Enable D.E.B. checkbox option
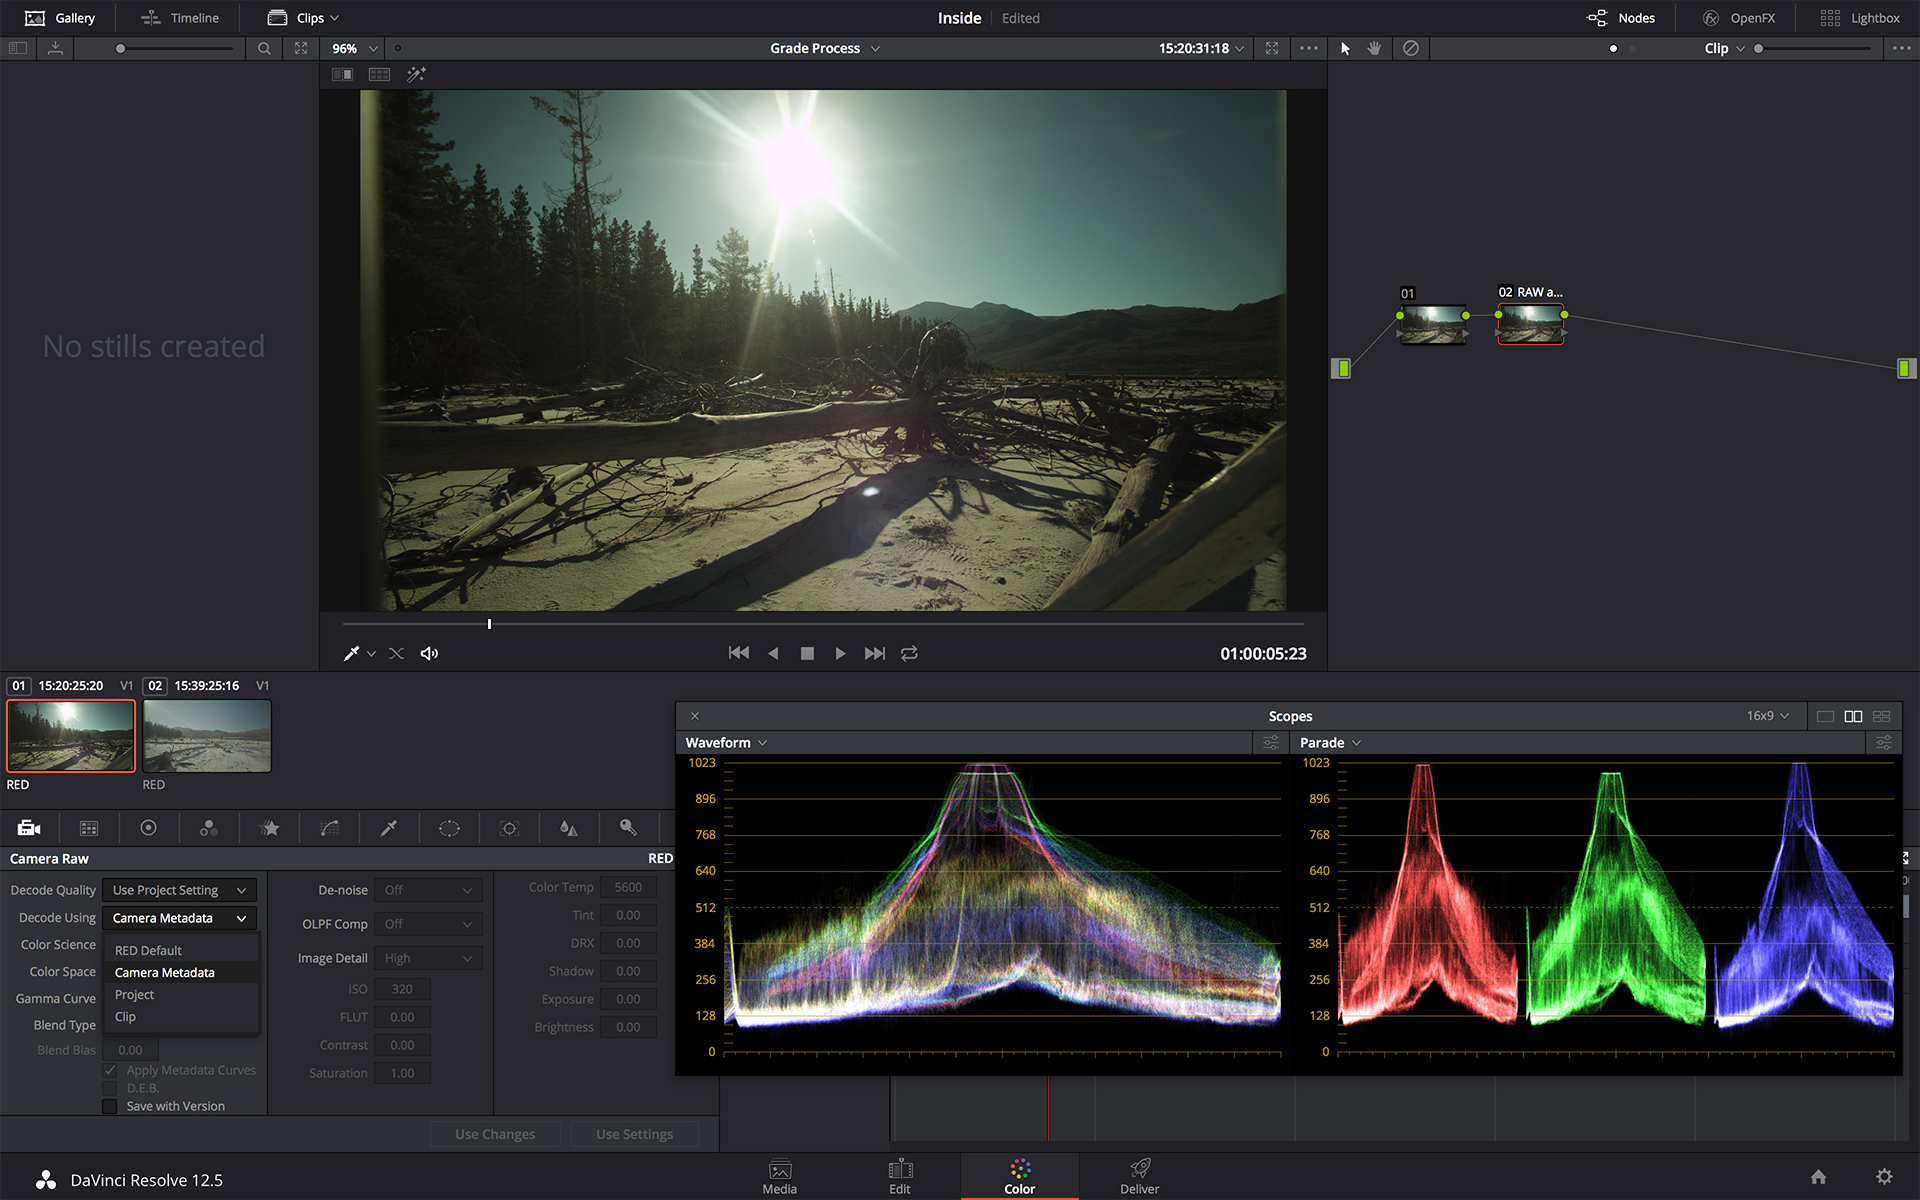This screenshot has height=1200, width=1920. coord(108,1088)
